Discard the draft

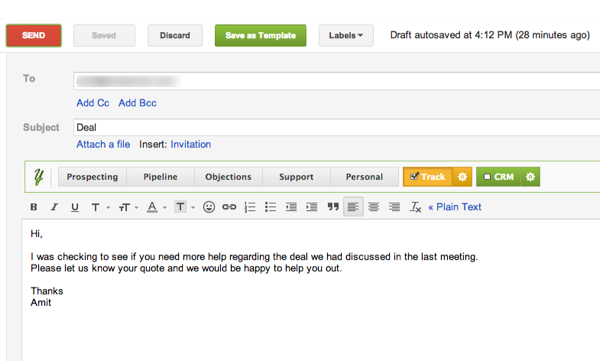[175, 36]
